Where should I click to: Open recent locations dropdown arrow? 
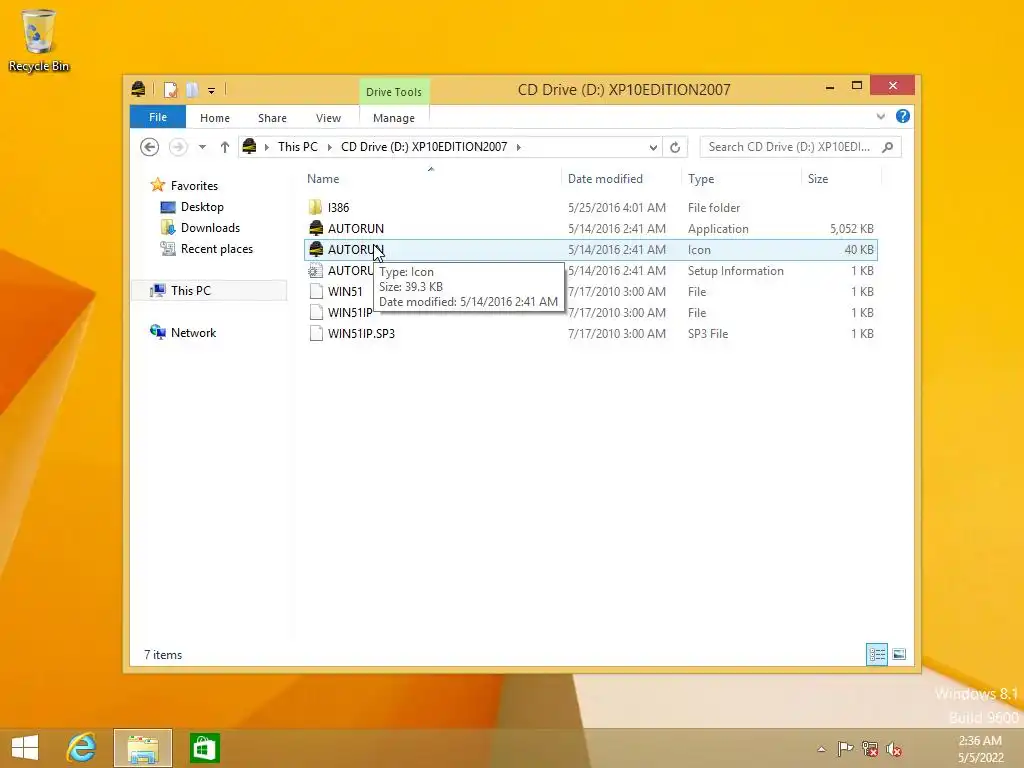tap(202, 147)
